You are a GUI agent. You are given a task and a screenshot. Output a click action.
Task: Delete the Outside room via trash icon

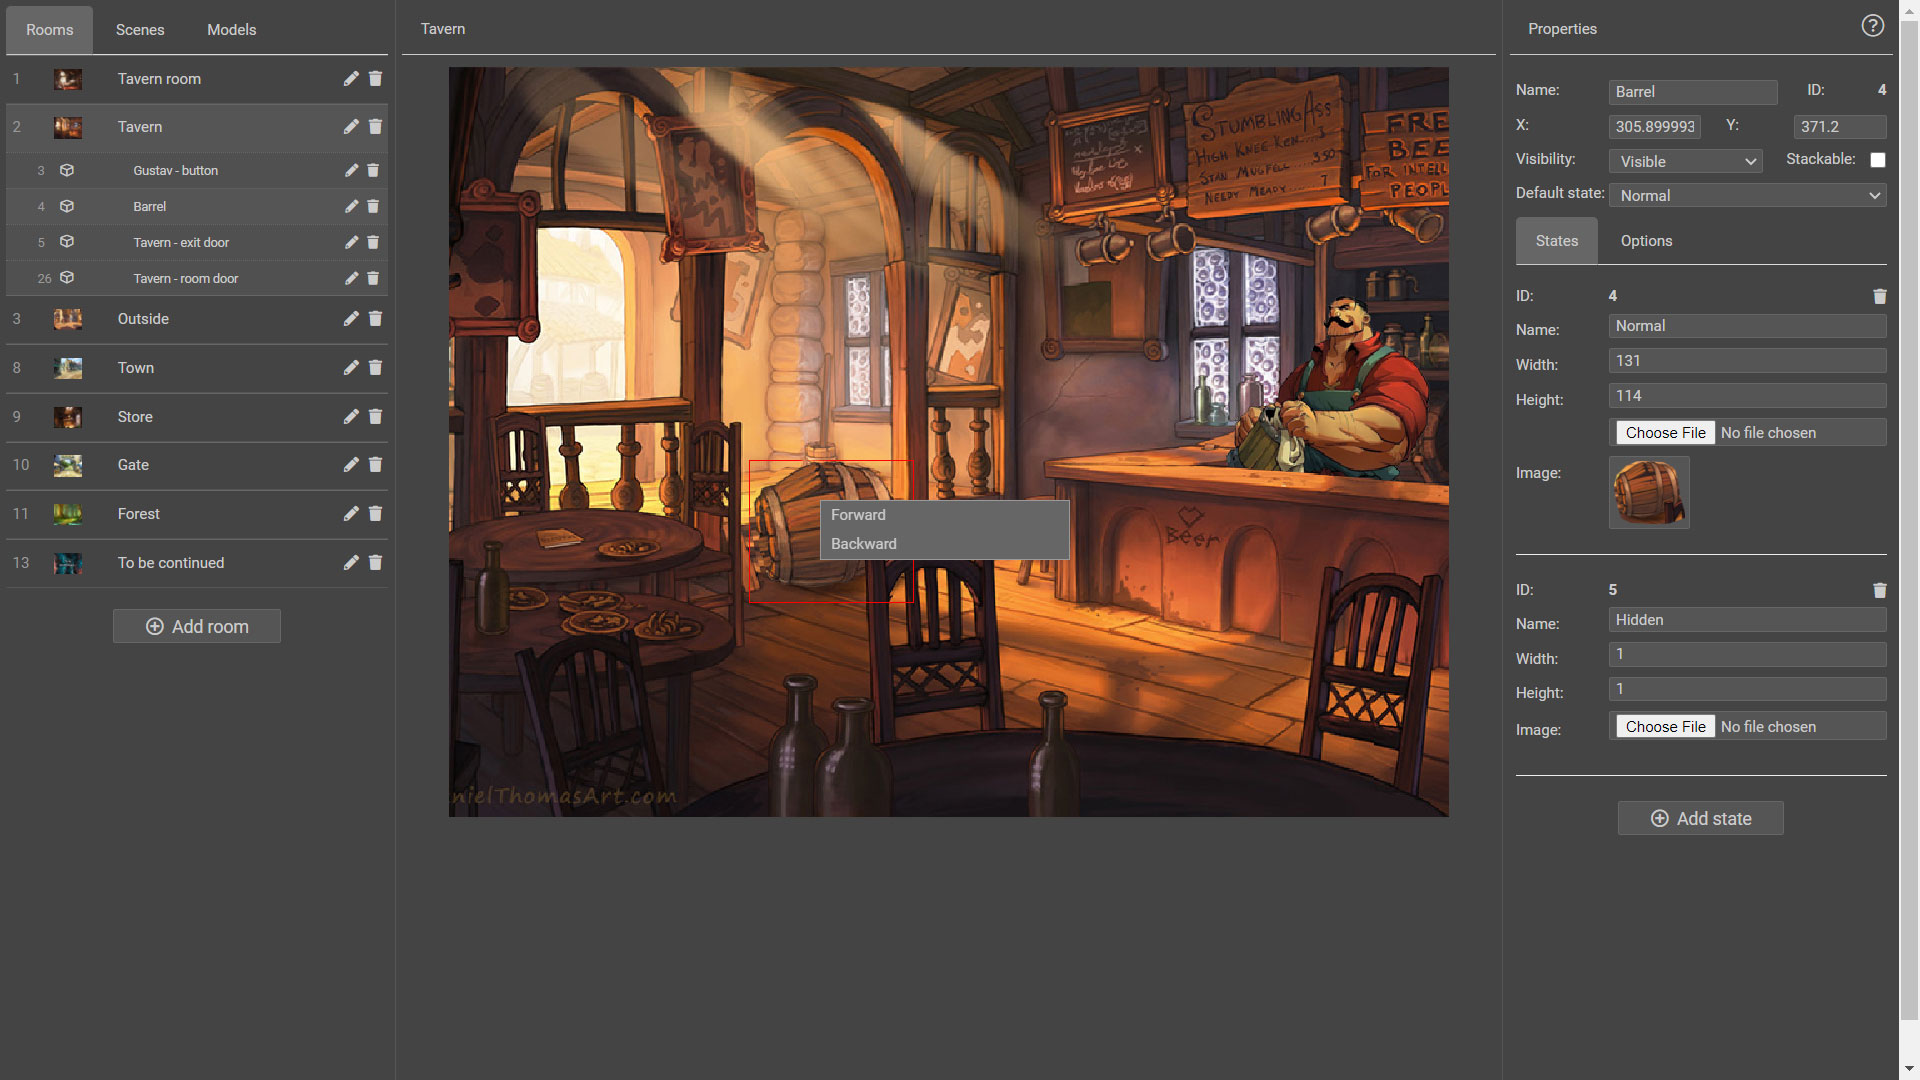(375, 319)
